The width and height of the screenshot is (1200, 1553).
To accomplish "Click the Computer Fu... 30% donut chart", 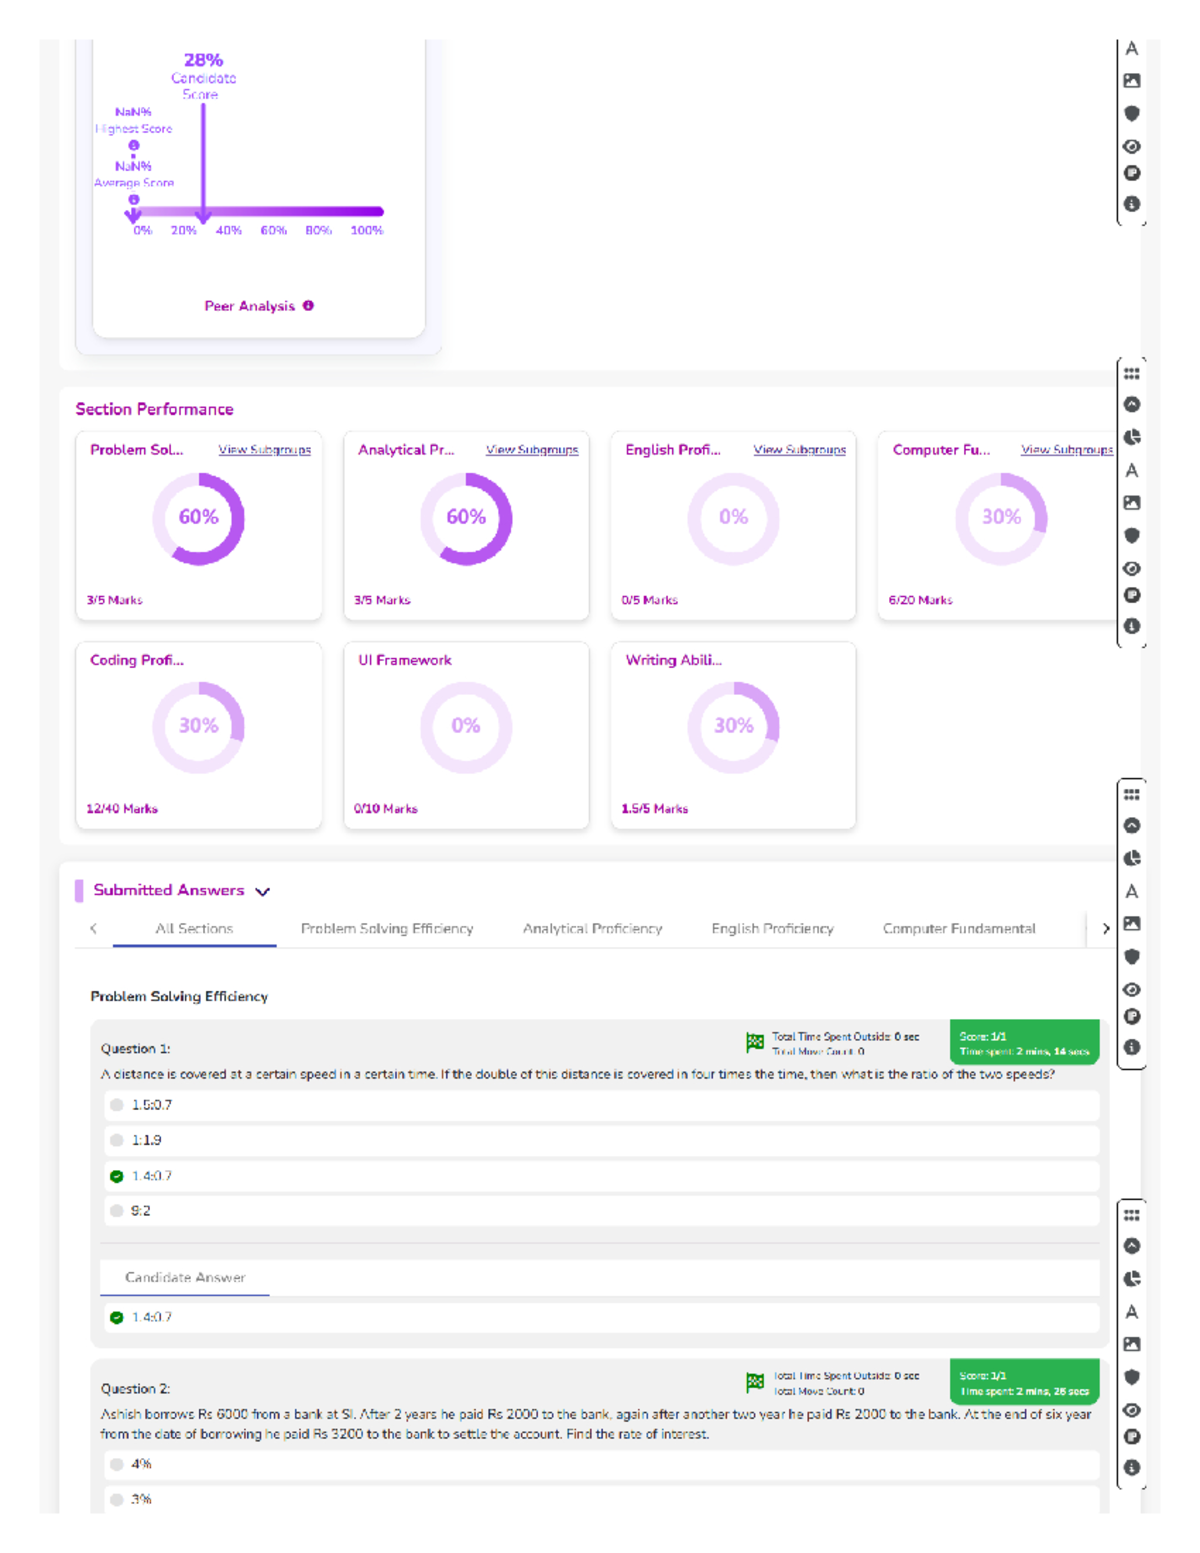I will [x=1001, y=519].
